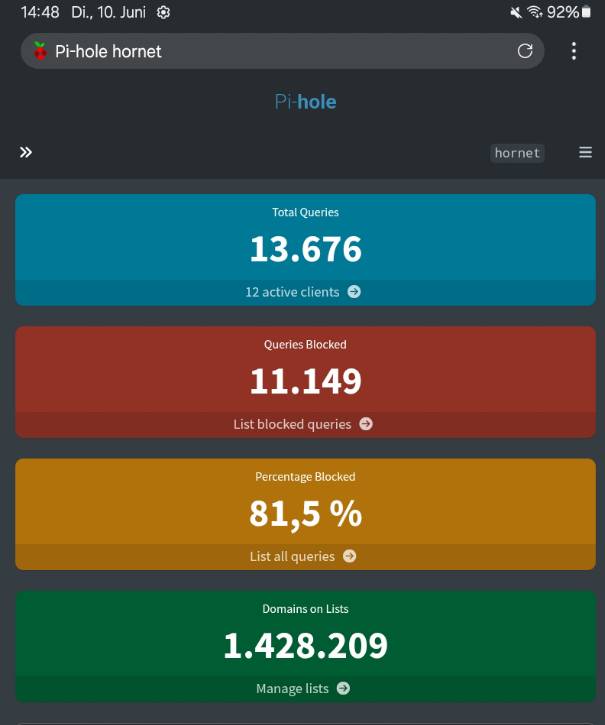Click the hornet hostname badge
Screen dimensions: 605x725
[517, 153]
